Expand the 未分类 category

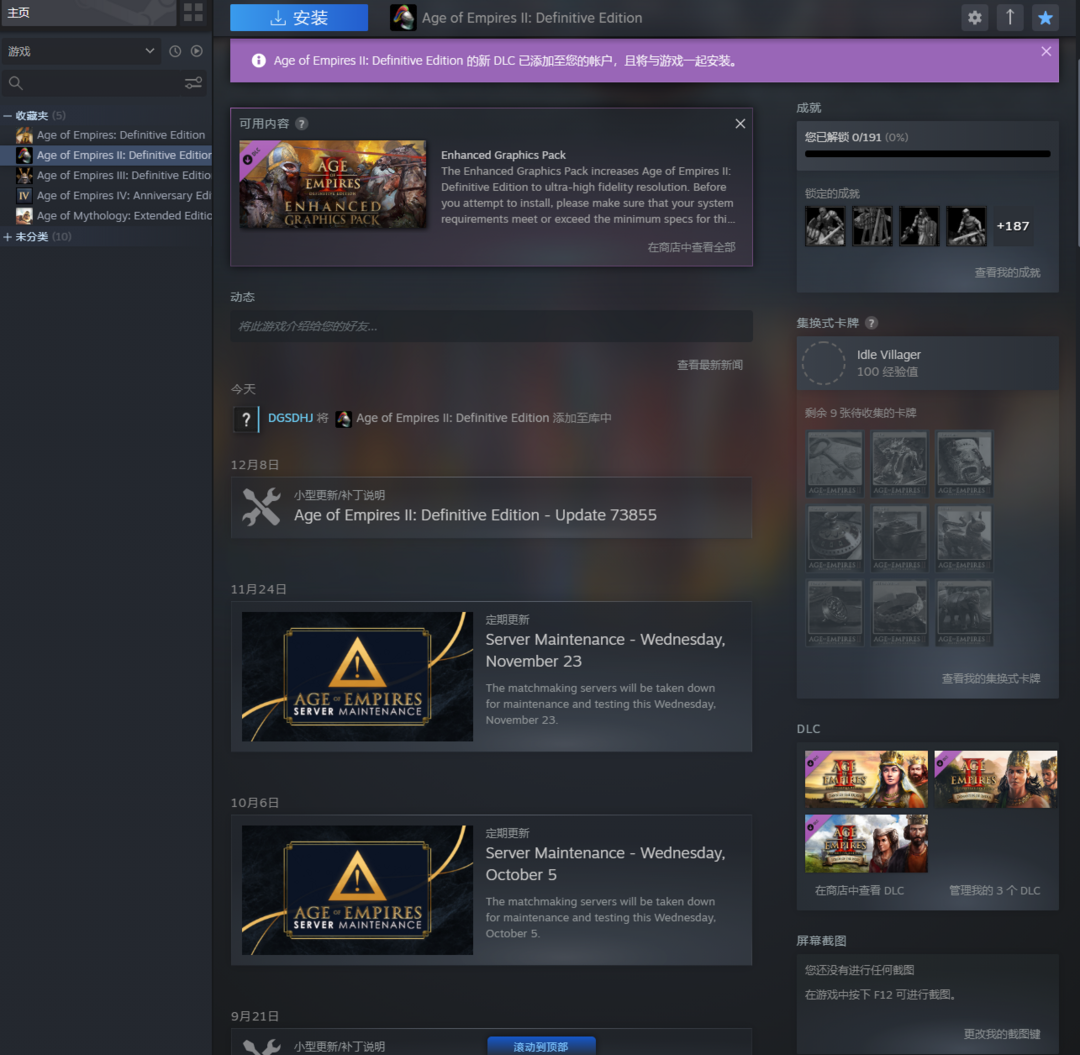click(8, 237)
